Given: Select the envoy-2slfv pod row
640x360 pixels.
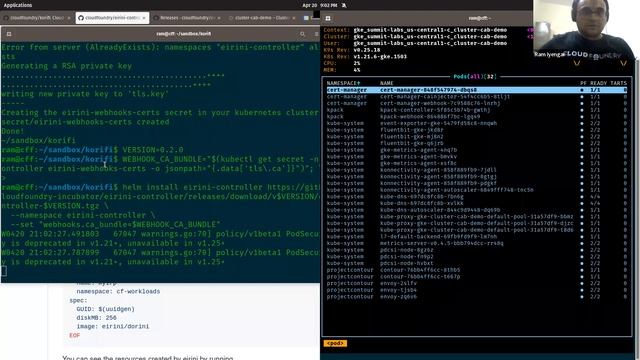Looking at the screenshot, I should click(x=477, y=283).
